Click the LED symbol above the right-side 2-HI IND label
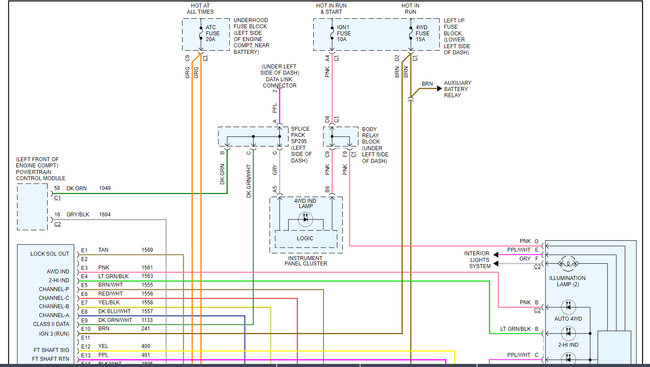650x367 pixels. 568,333
